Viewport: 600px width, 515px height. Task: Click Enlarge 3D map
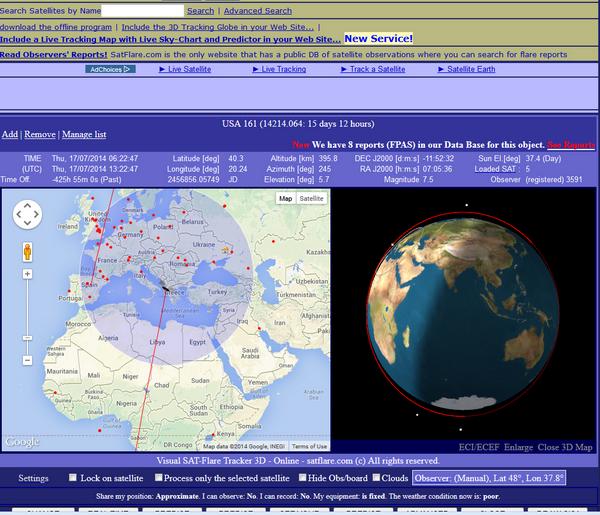coord(518,447)
